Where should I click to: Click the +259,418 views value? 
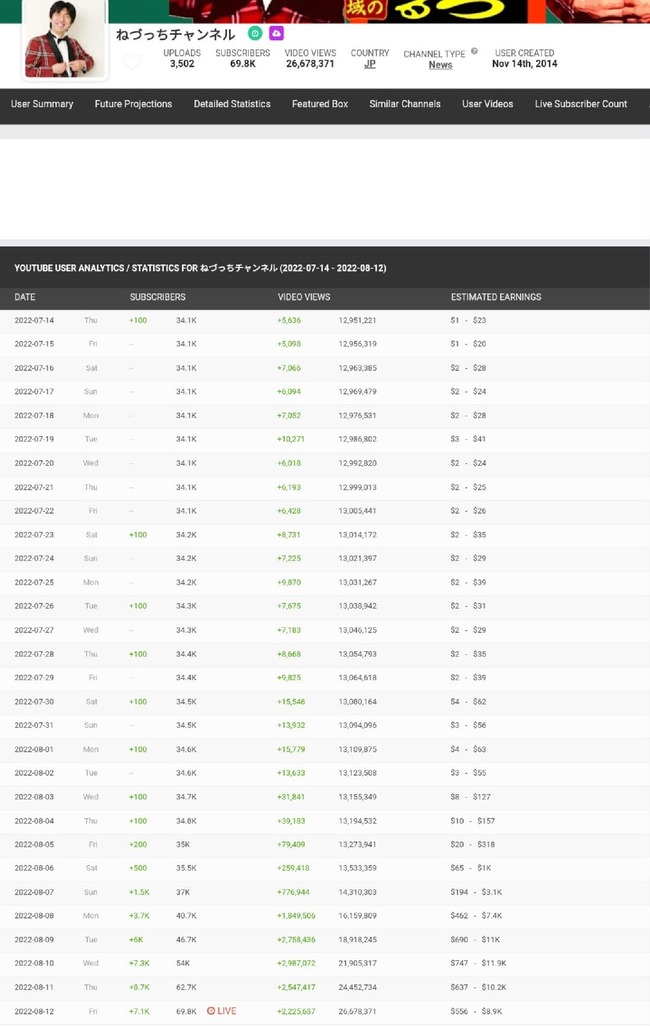[x=293, y=868]
